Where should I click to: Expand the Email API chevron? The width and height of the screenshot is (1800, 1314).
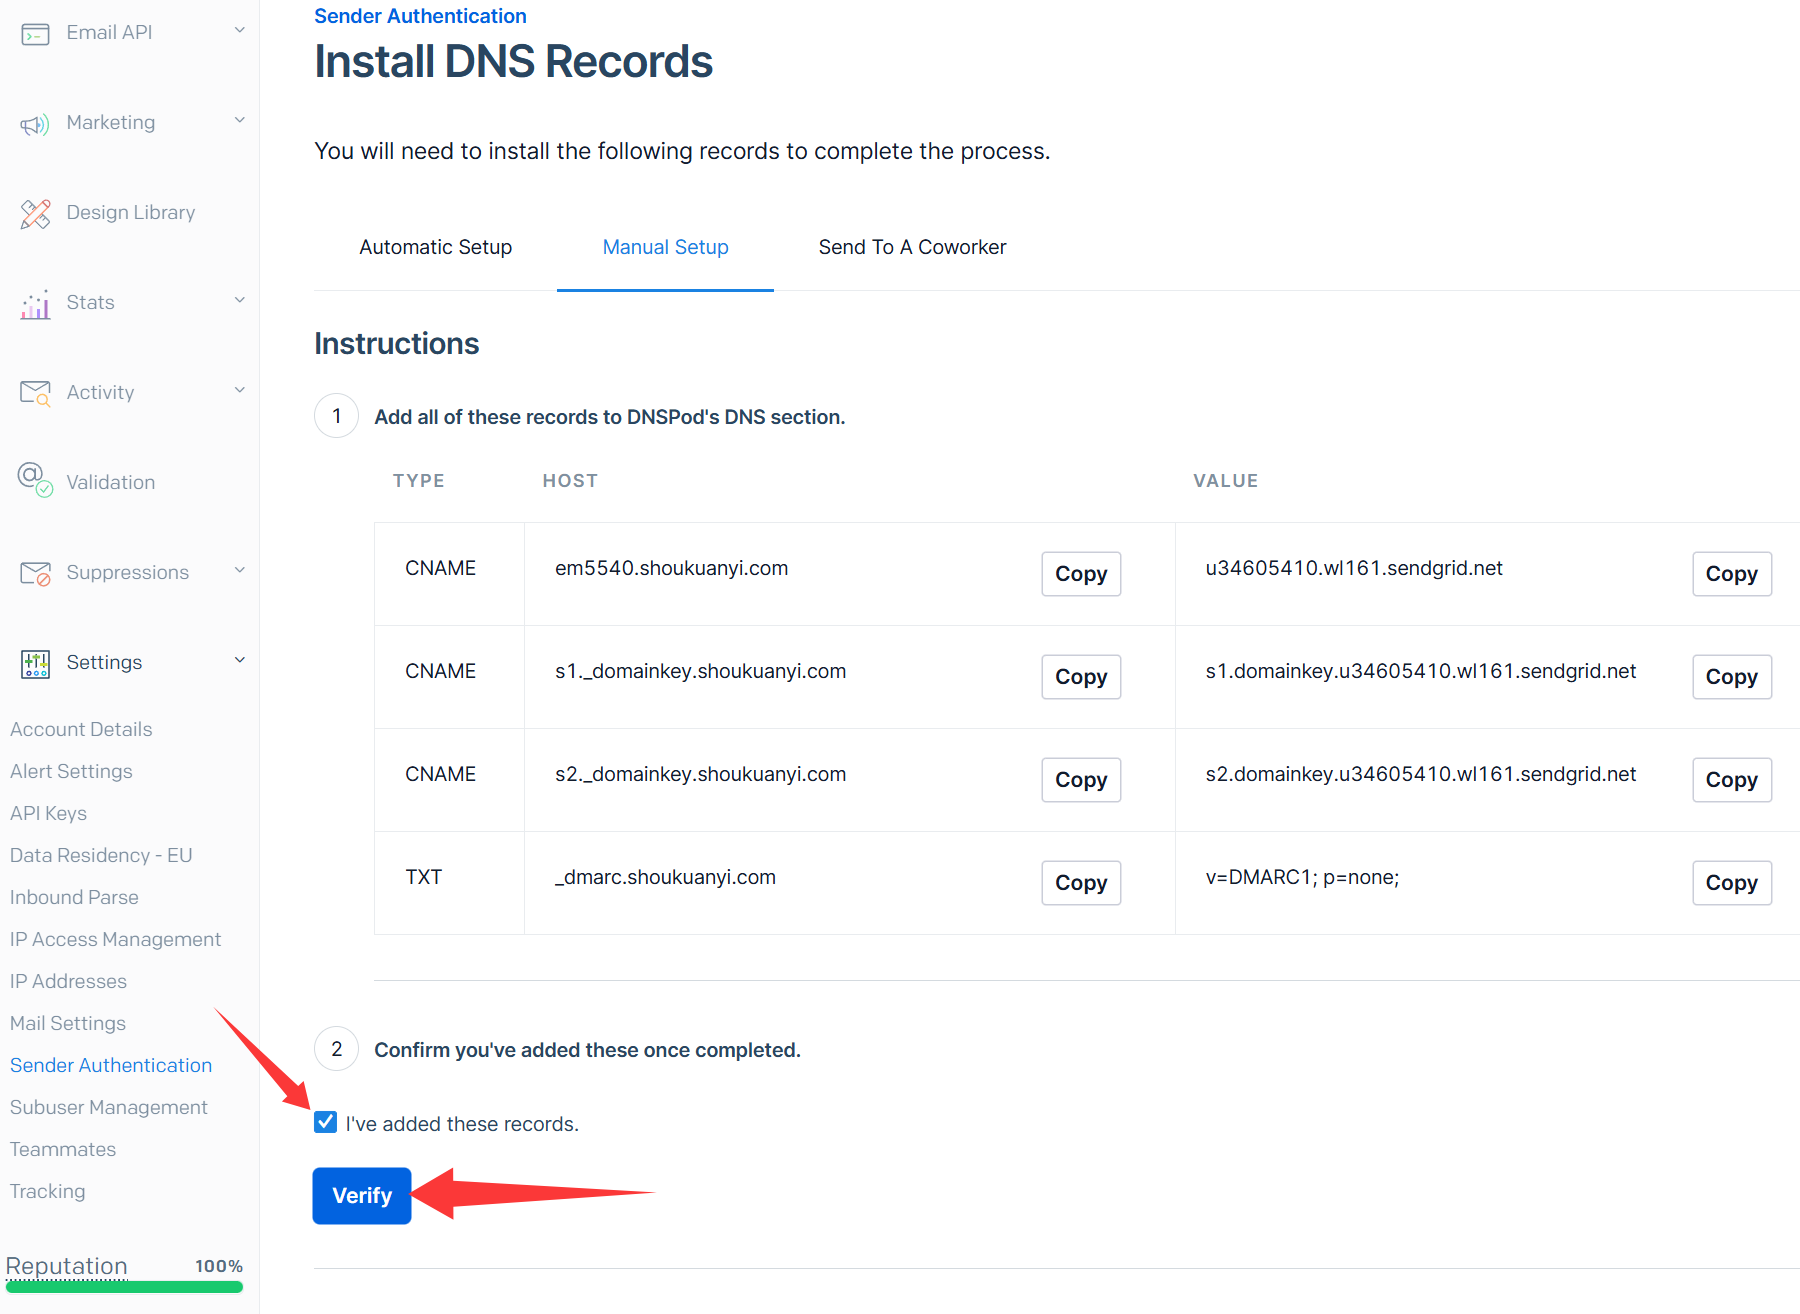pyautogui.click(x=240, y=31)
